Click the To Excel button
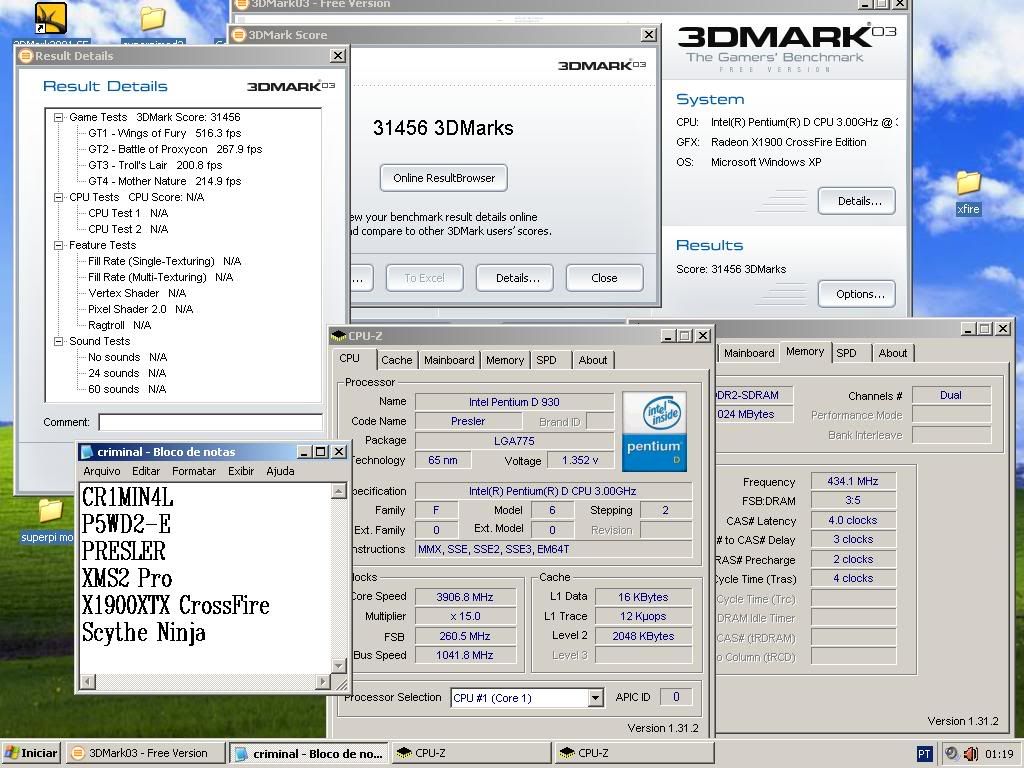Viewport: 1024px width, 768px height. (x=424, y=278)
